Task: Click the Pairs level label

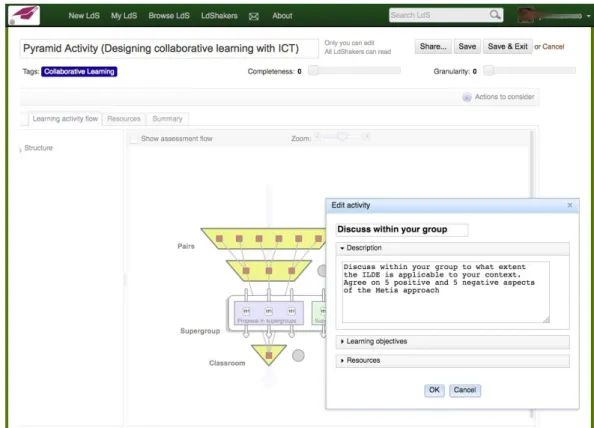Action: click(x=186, y=246)
